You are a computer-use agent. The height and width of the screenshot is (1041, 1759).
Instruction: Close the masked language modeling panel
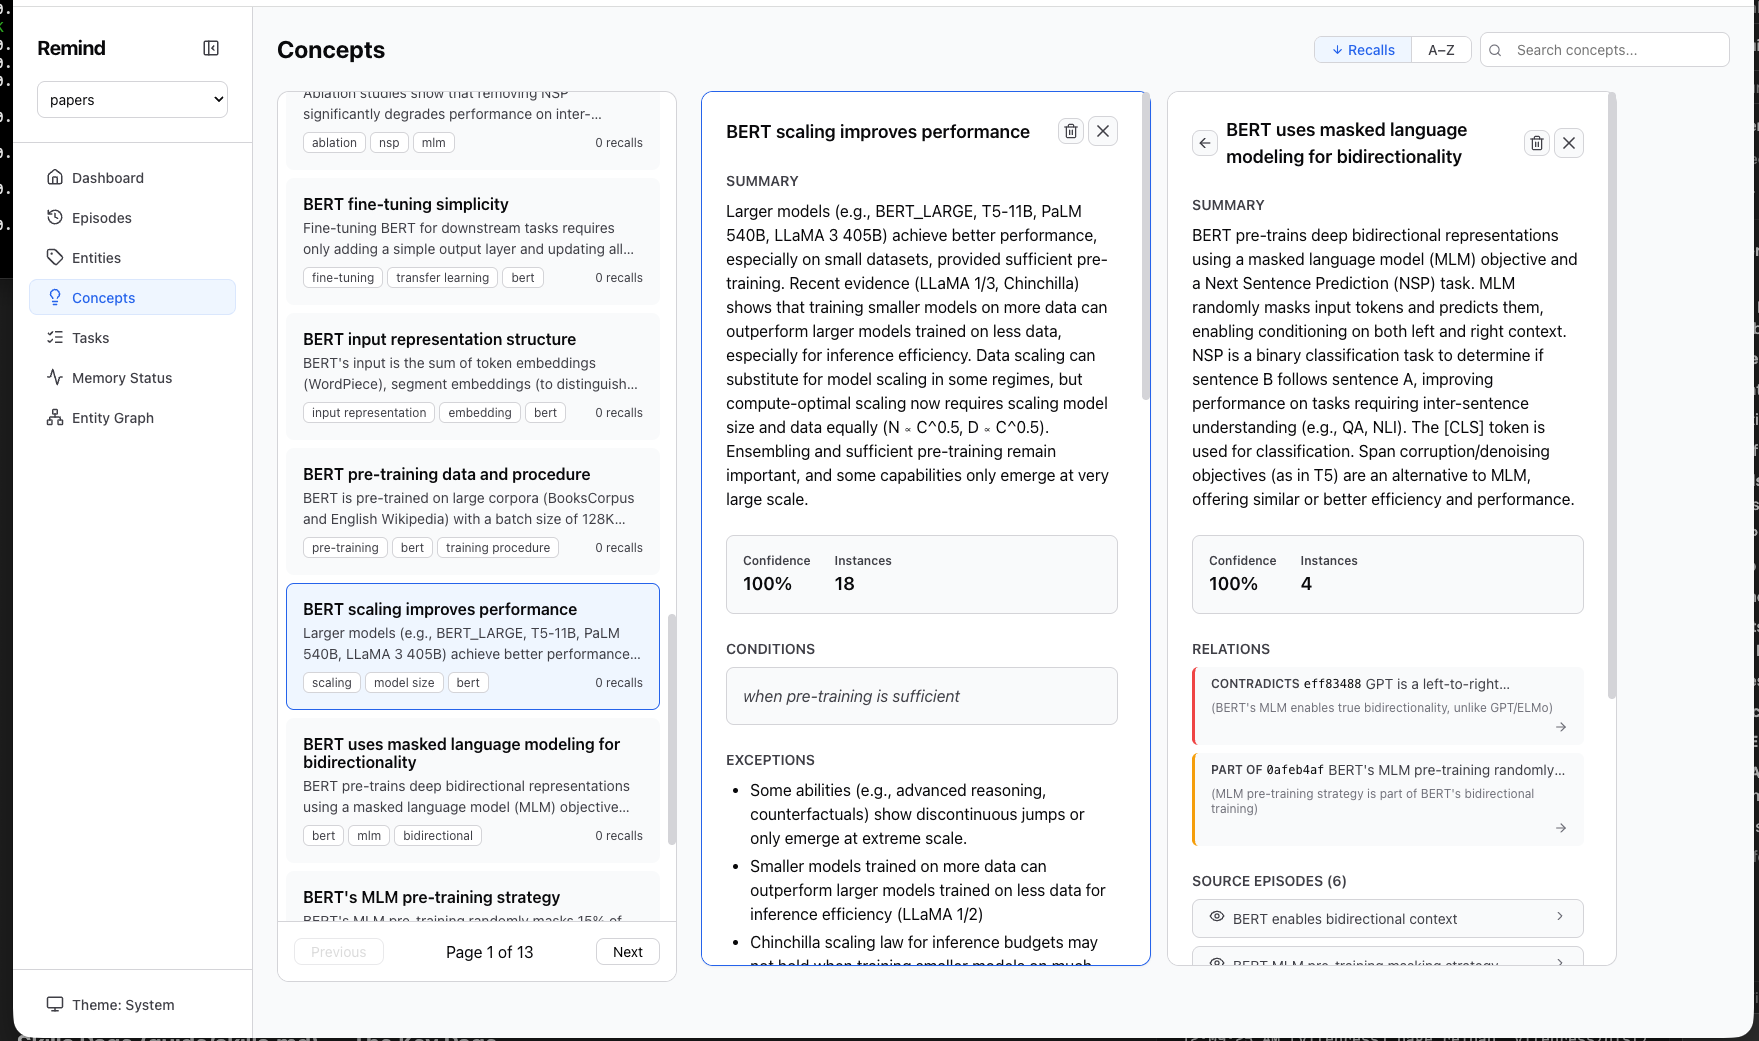tap(1569, 143)
